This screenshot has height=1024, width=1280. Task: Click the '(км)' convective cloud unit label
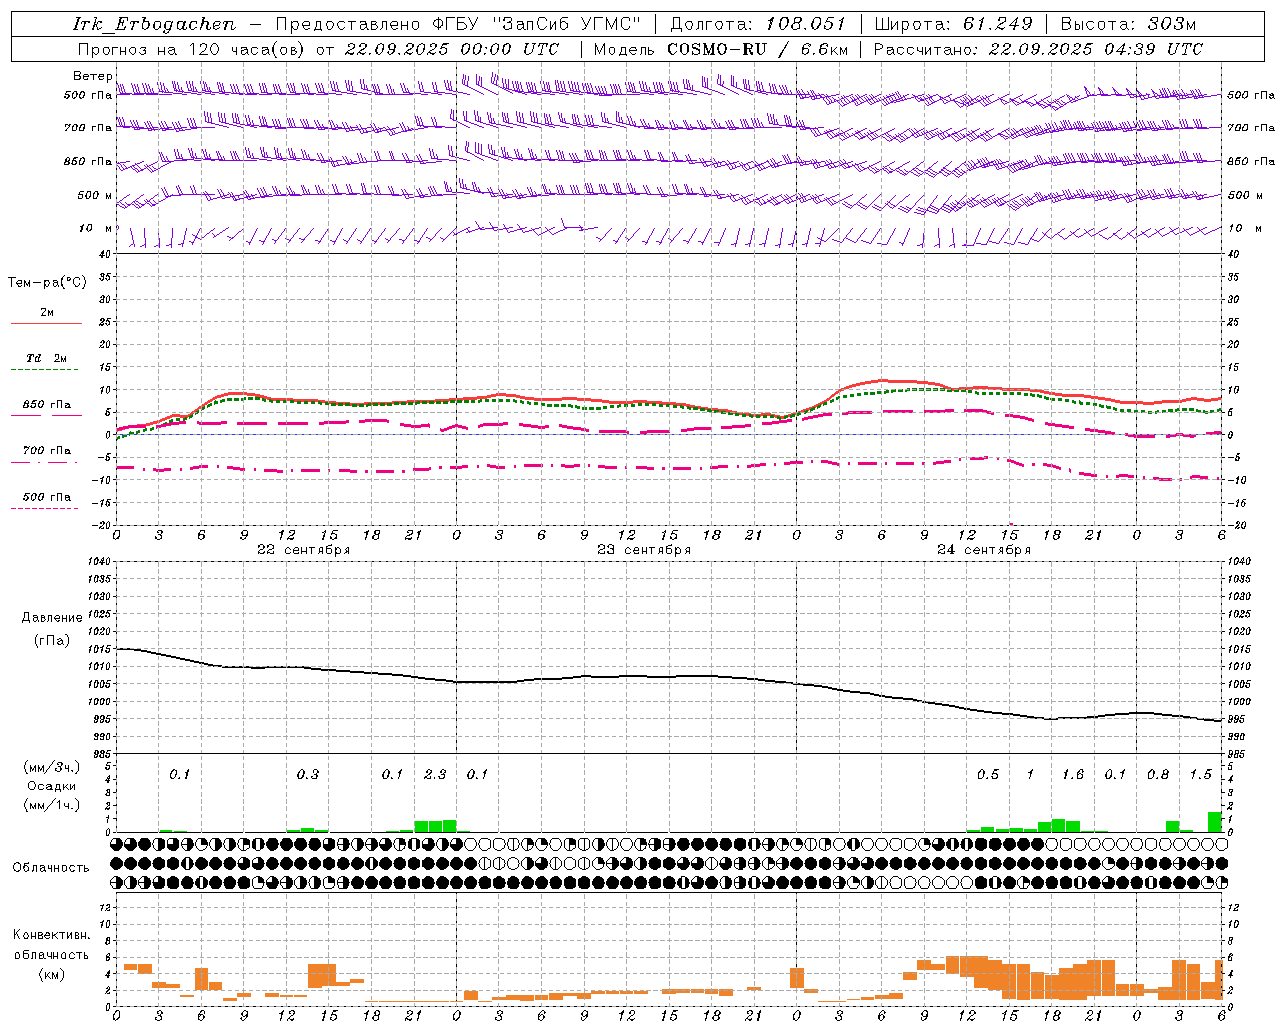coord(51,974)
